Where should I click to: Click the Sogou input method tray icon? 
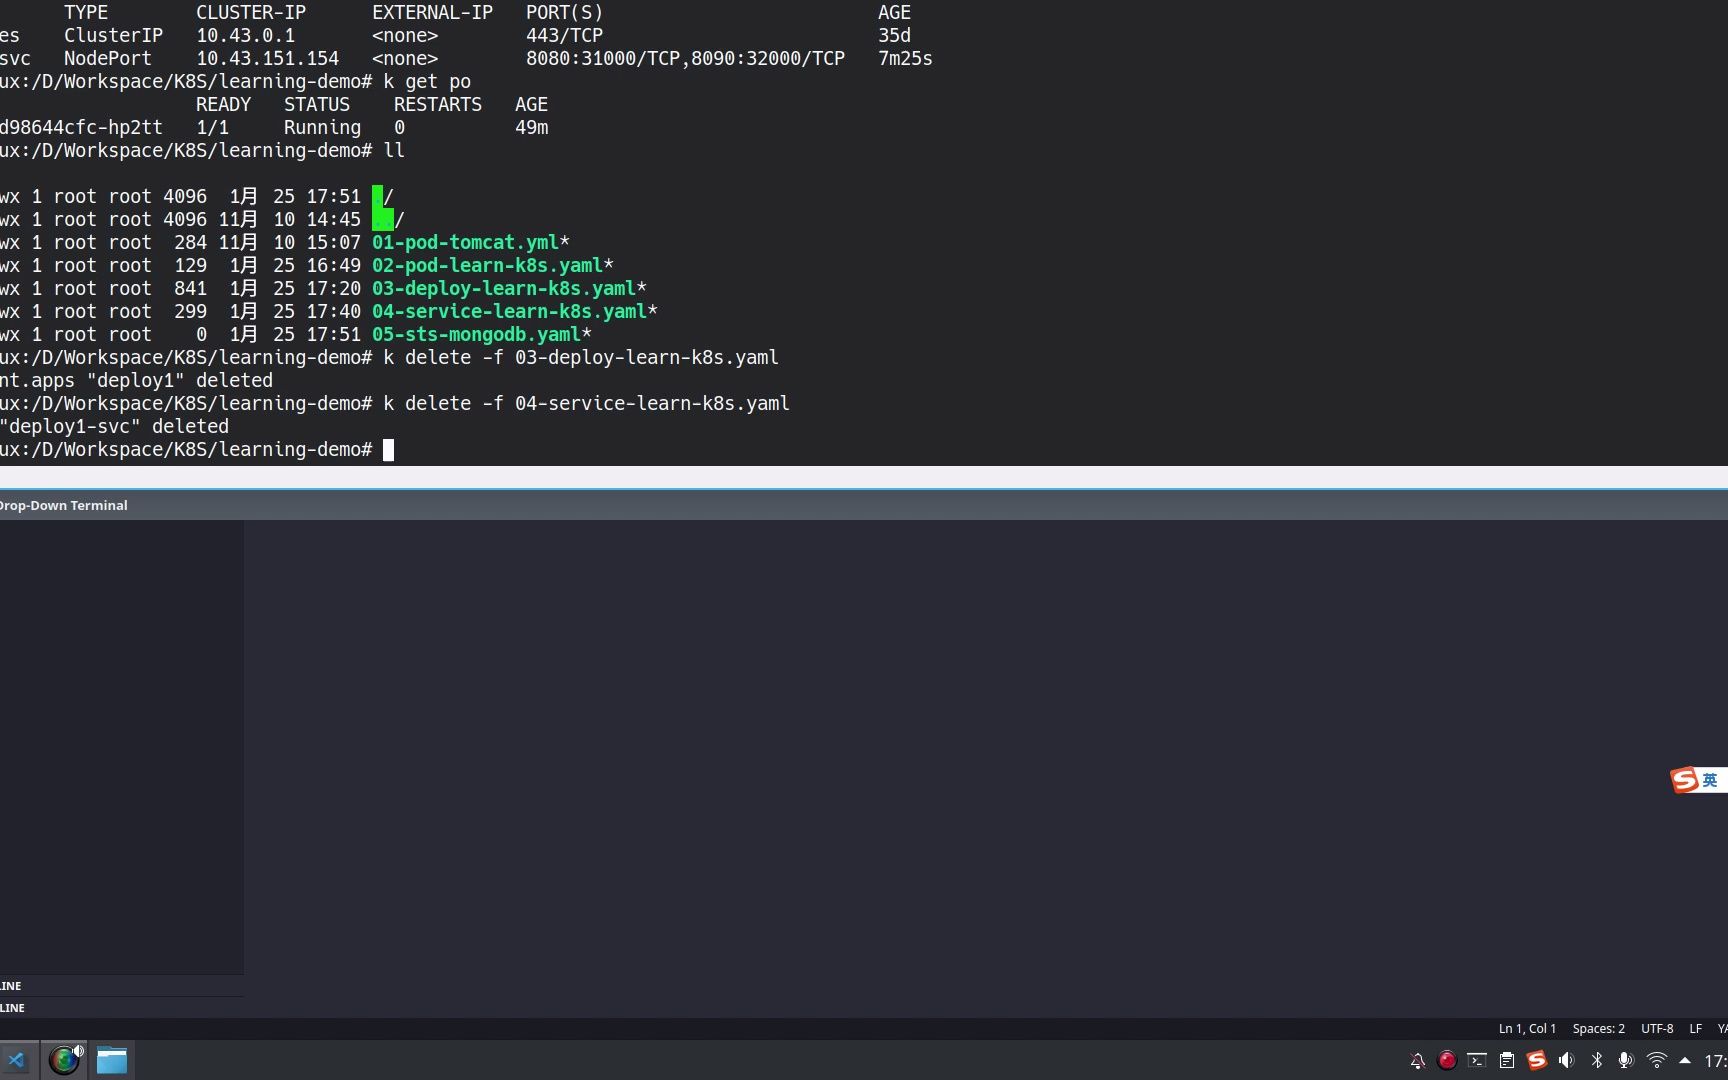pyautogui.click(x=1537, y=1060)
